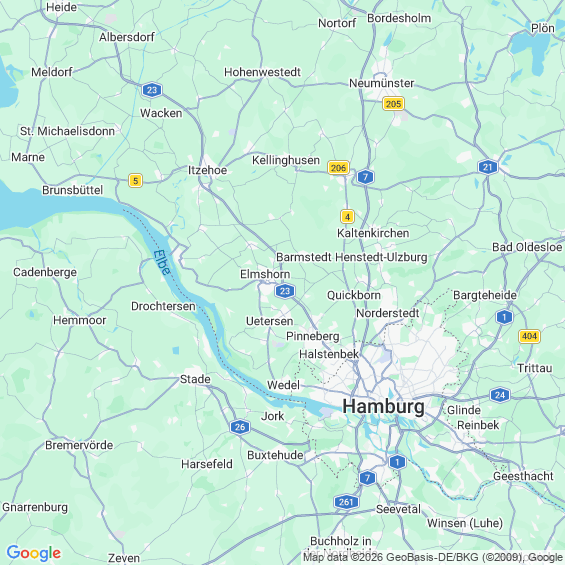
Task: Click the A24 highway shield east of Hamburg
Action: click(500, 395)
